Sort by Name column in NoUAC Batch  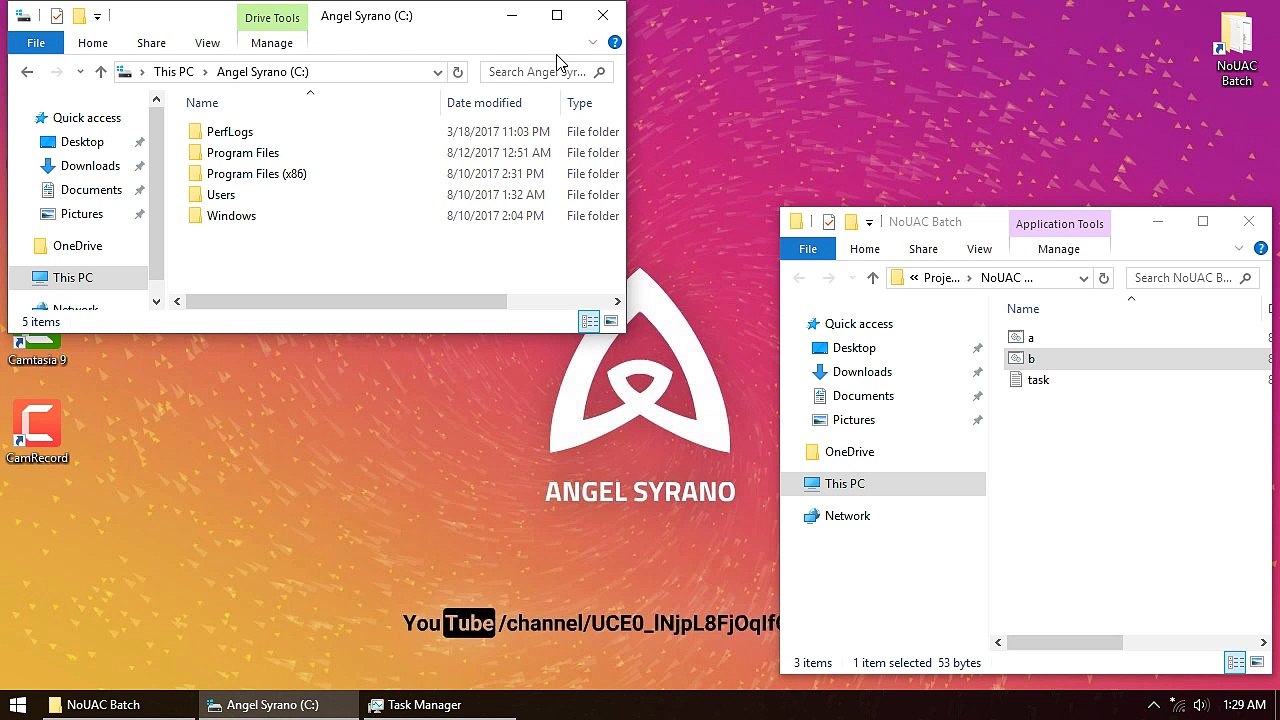click(1023, 309)
